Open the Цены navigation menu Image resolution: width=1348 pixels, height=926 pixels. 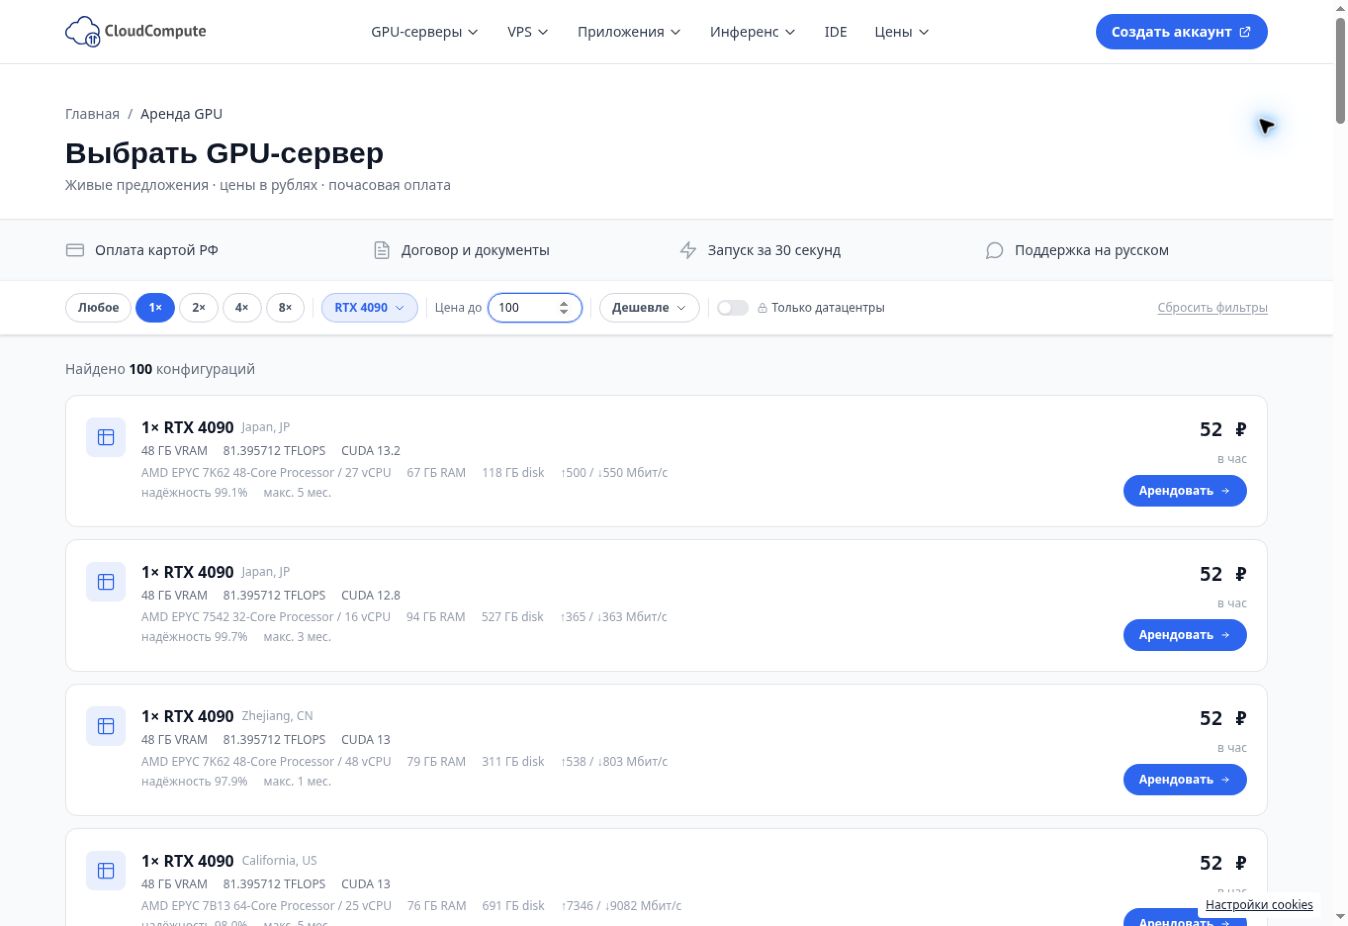click(x=902, y=32)
